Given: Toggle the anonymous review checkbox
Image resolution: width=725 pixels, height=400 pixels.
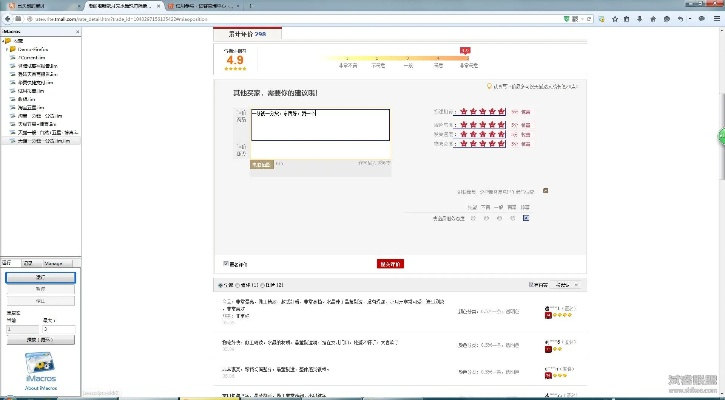Looking at the screenshot, I should (x=226, y=264).
